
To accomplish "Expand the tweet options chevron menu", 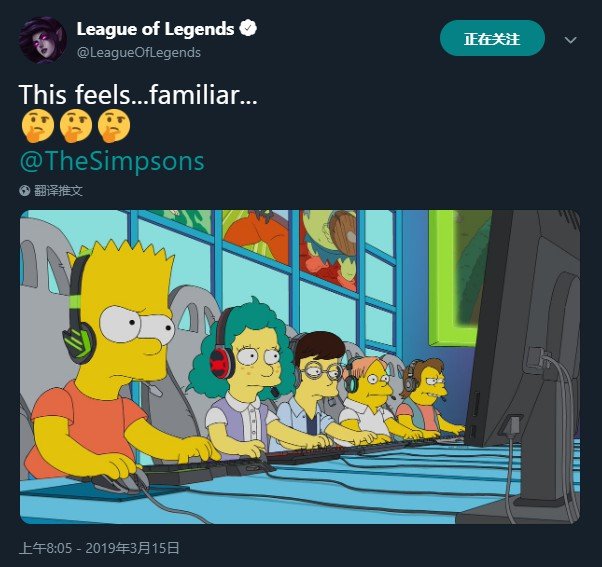I will pos(571,40).
